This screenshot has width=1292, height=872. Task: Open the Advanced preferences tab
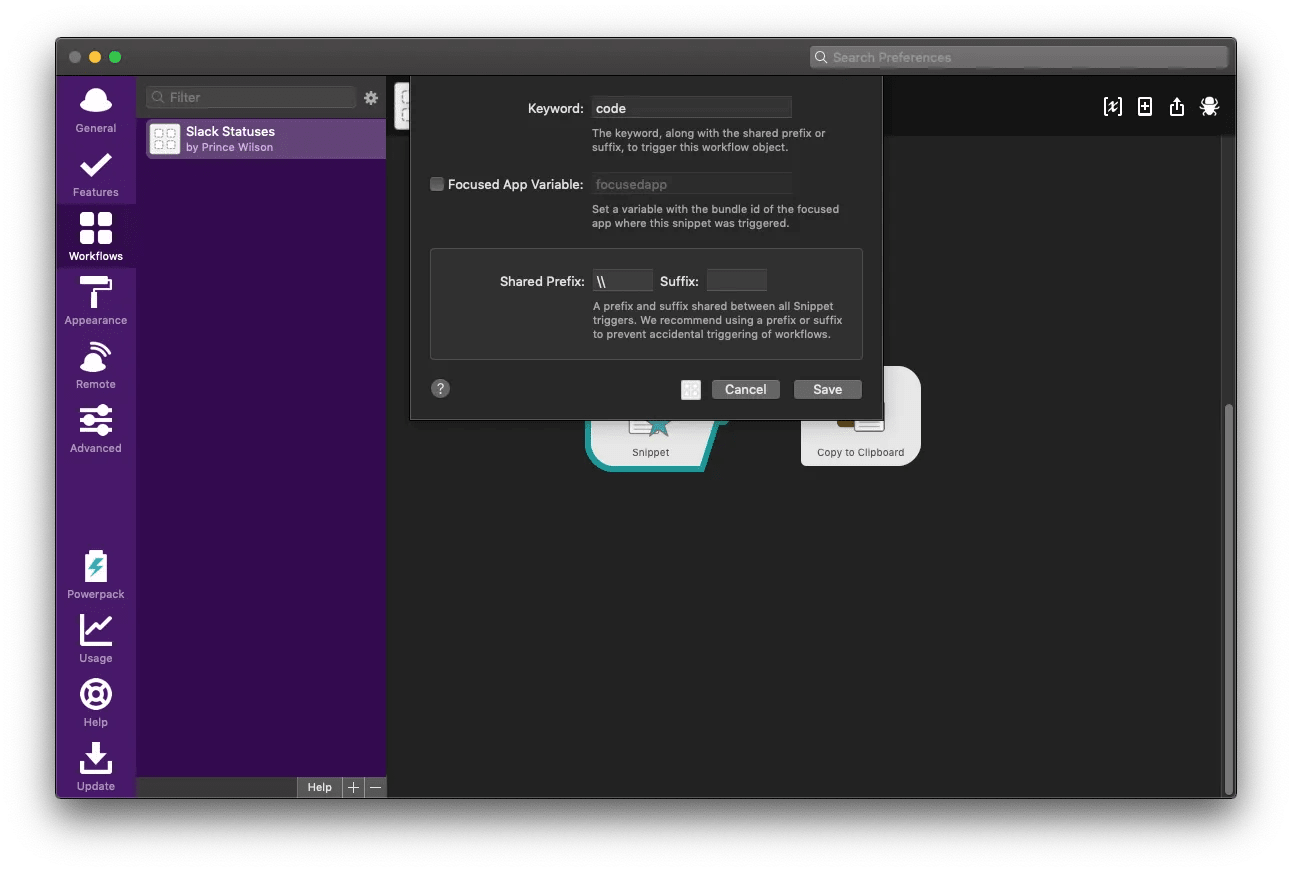pyautogui.click(x=95, y=428)
